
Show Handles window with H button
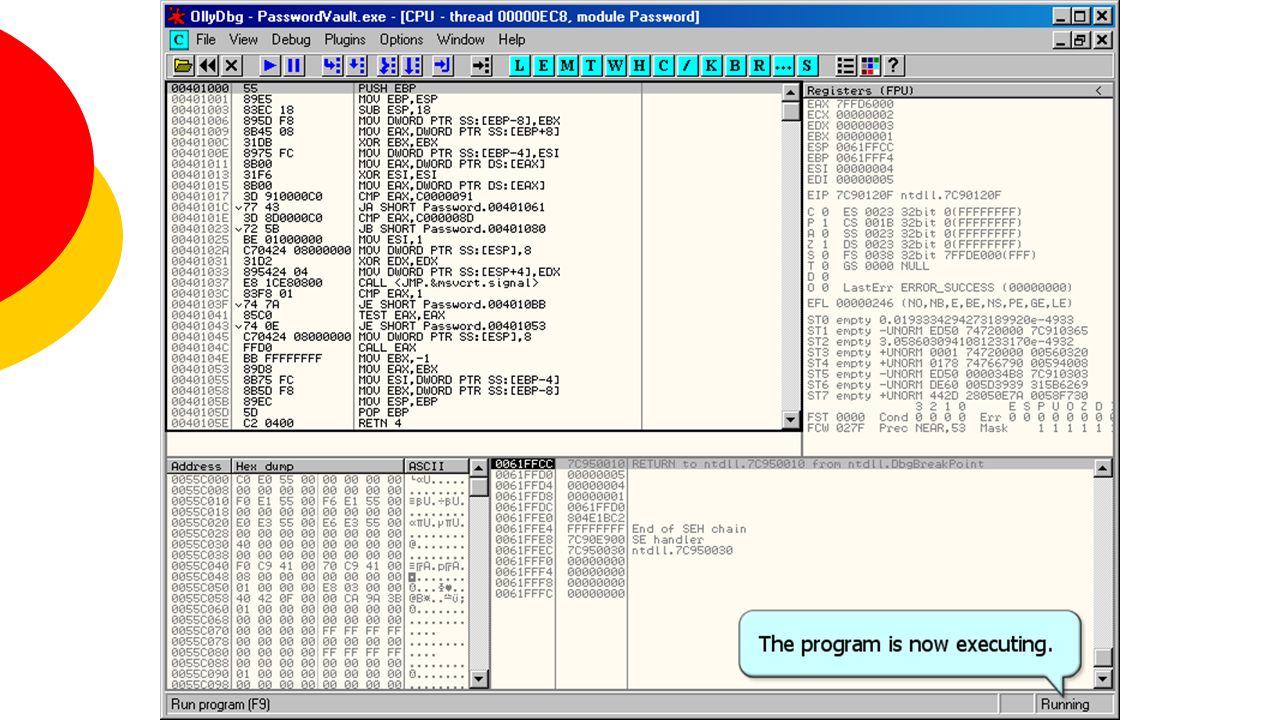point(640,66)
